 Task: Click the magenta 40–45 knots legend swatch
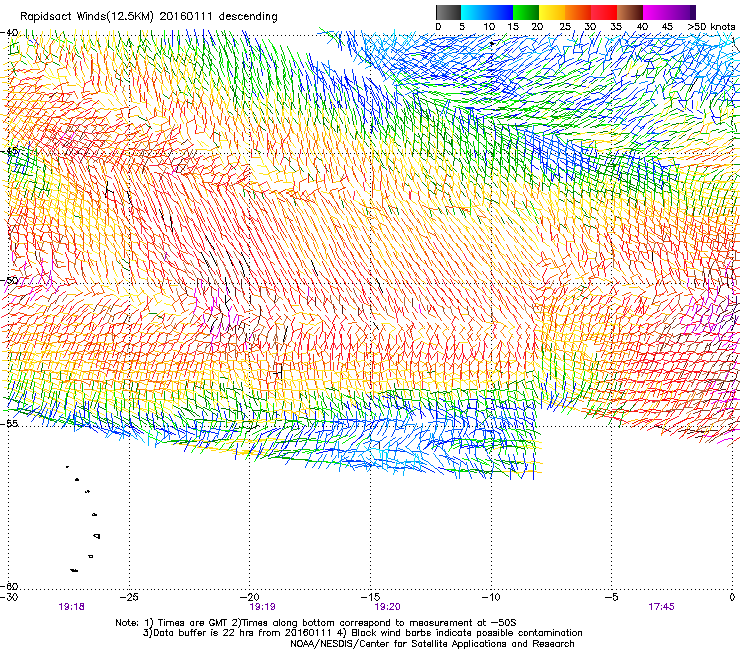(656, 12)
